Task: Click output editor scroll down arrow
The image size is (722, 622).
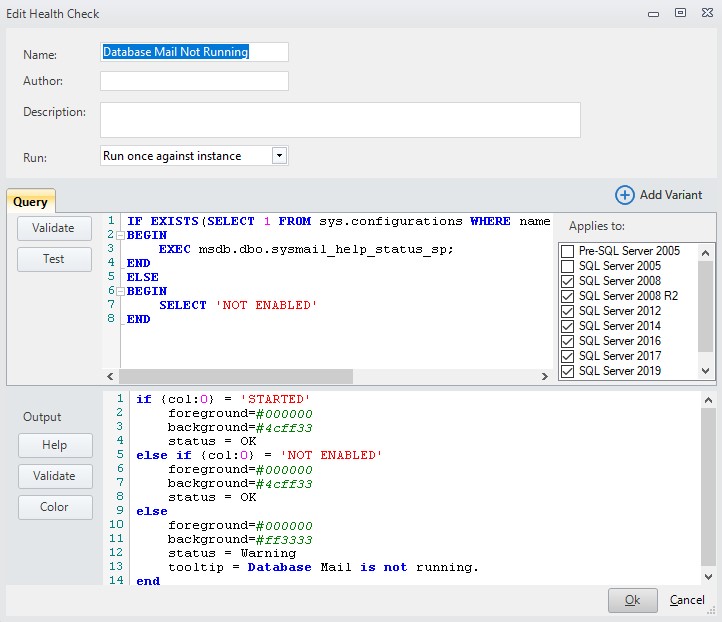Action: click(708, 576)
